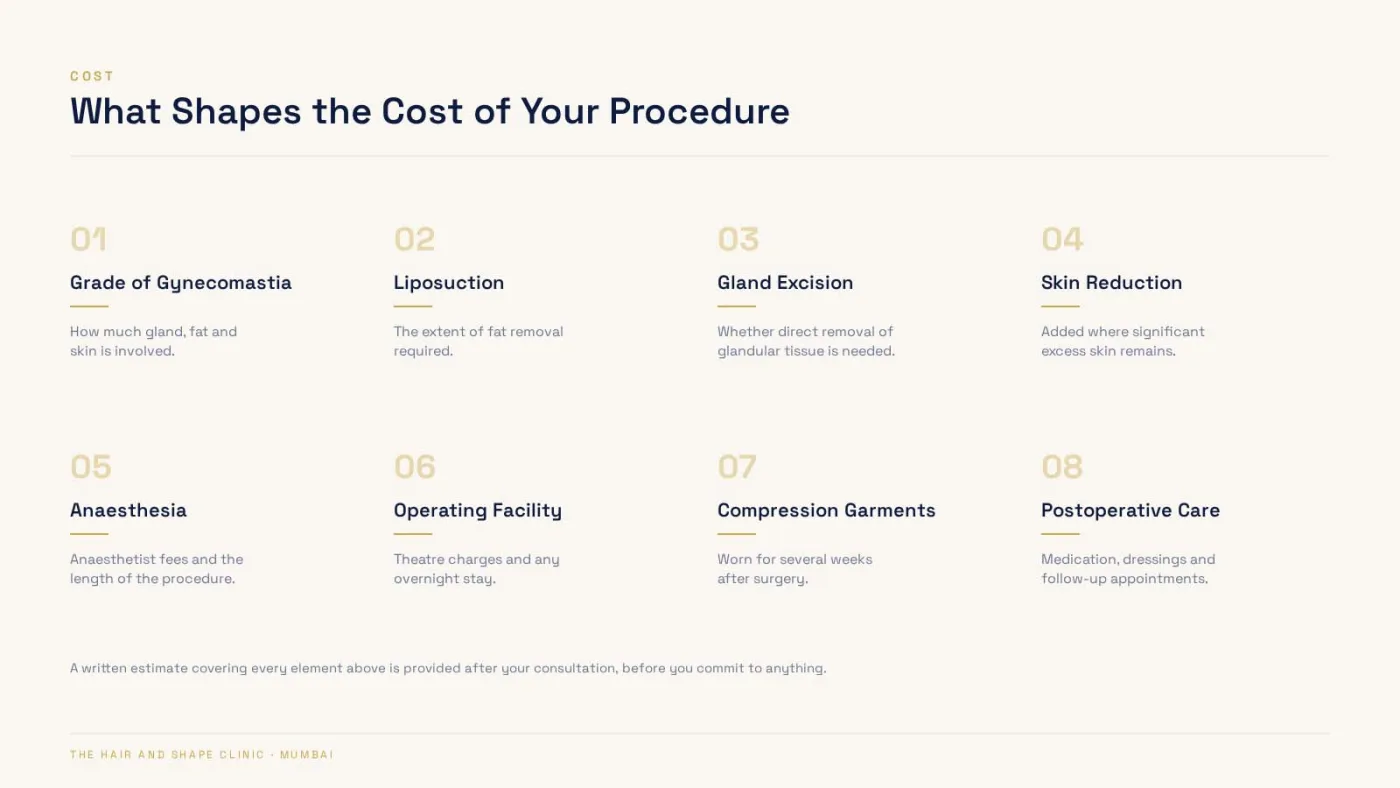Select the Grade of Gynecomastia heading

pyautogui.click(x=181, y=283)
